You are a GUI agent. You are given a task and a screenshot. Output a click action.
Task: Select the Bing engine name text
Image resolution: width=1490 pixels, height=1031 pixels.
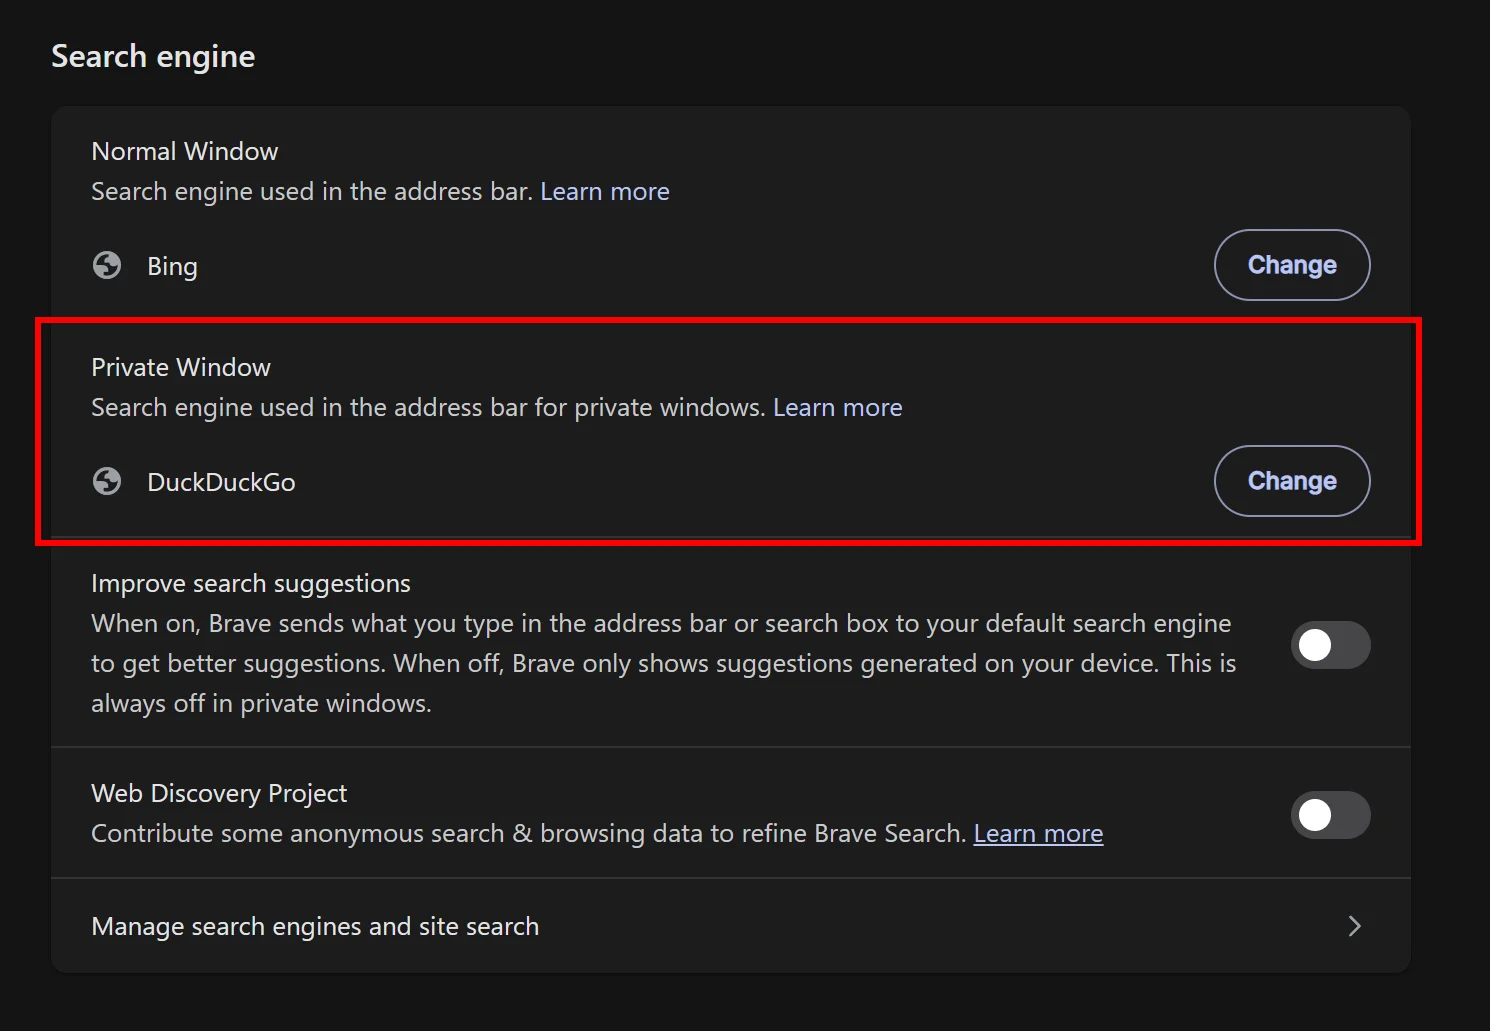pos(172,266)
